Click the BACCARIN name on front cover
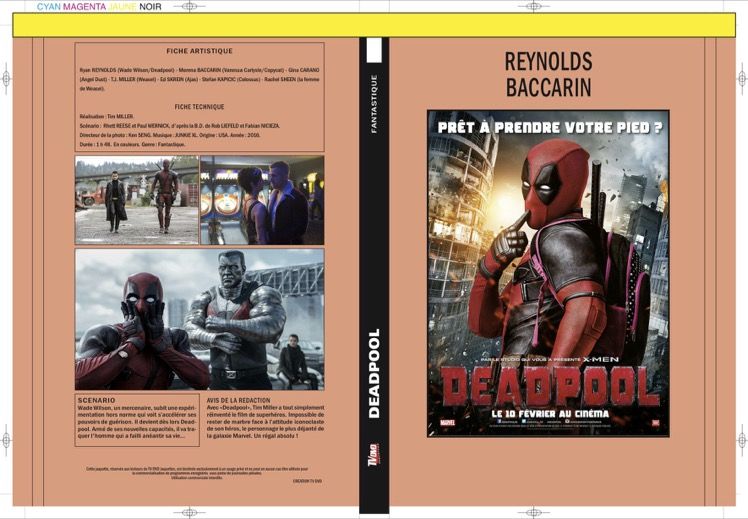This screenshot has width=748, height=519. (x=549, y=87)
